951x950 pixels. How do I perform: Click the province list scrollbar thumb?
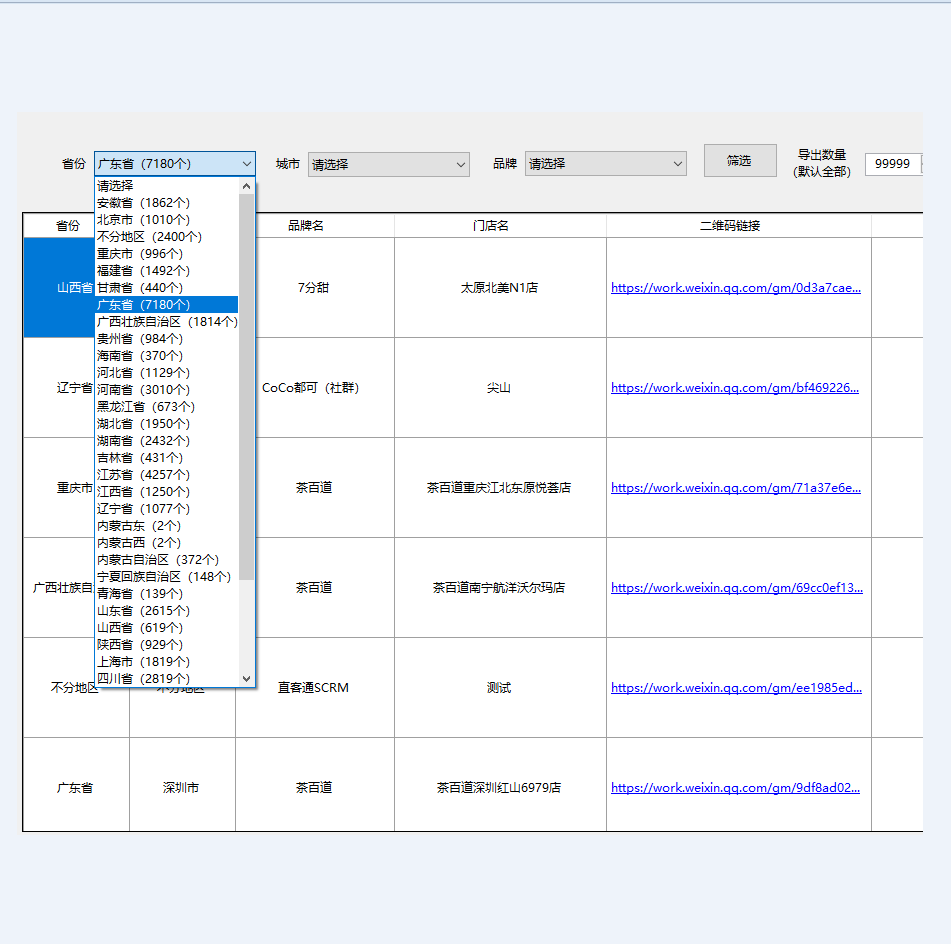[247, 385]
